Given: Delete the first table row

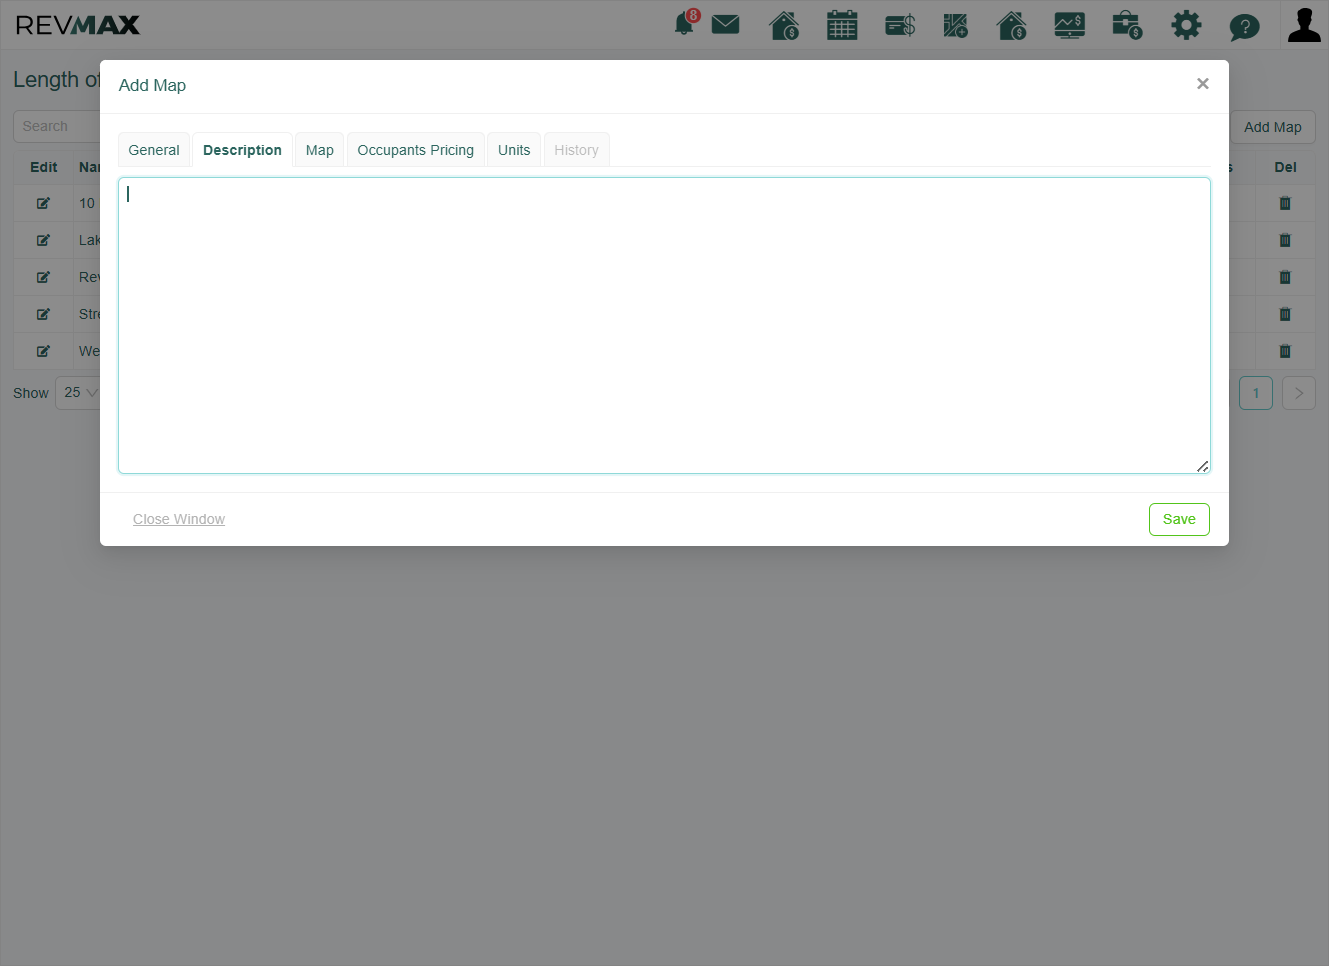Looking at the screenshot, I should click(1285, 203).
